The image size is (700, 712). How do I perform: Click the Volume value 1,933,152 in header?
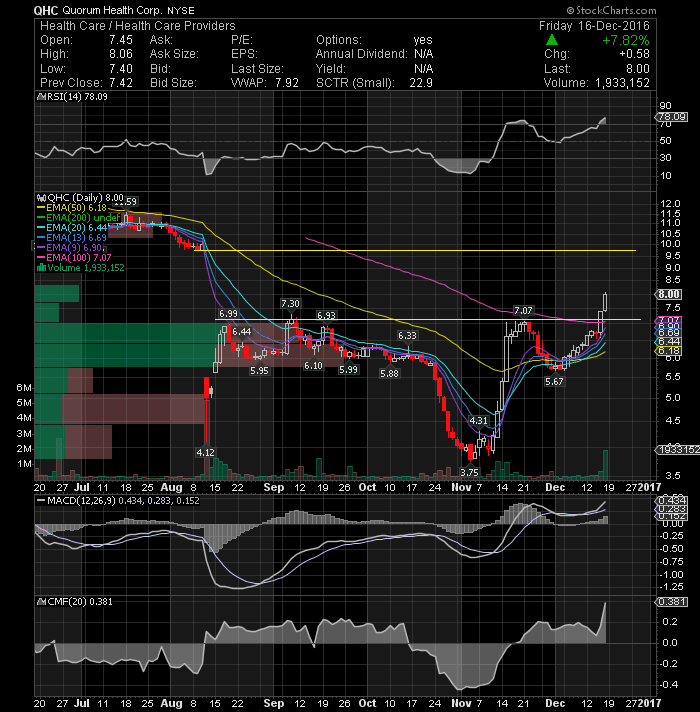pyautogui.click(x=622, y=83)
